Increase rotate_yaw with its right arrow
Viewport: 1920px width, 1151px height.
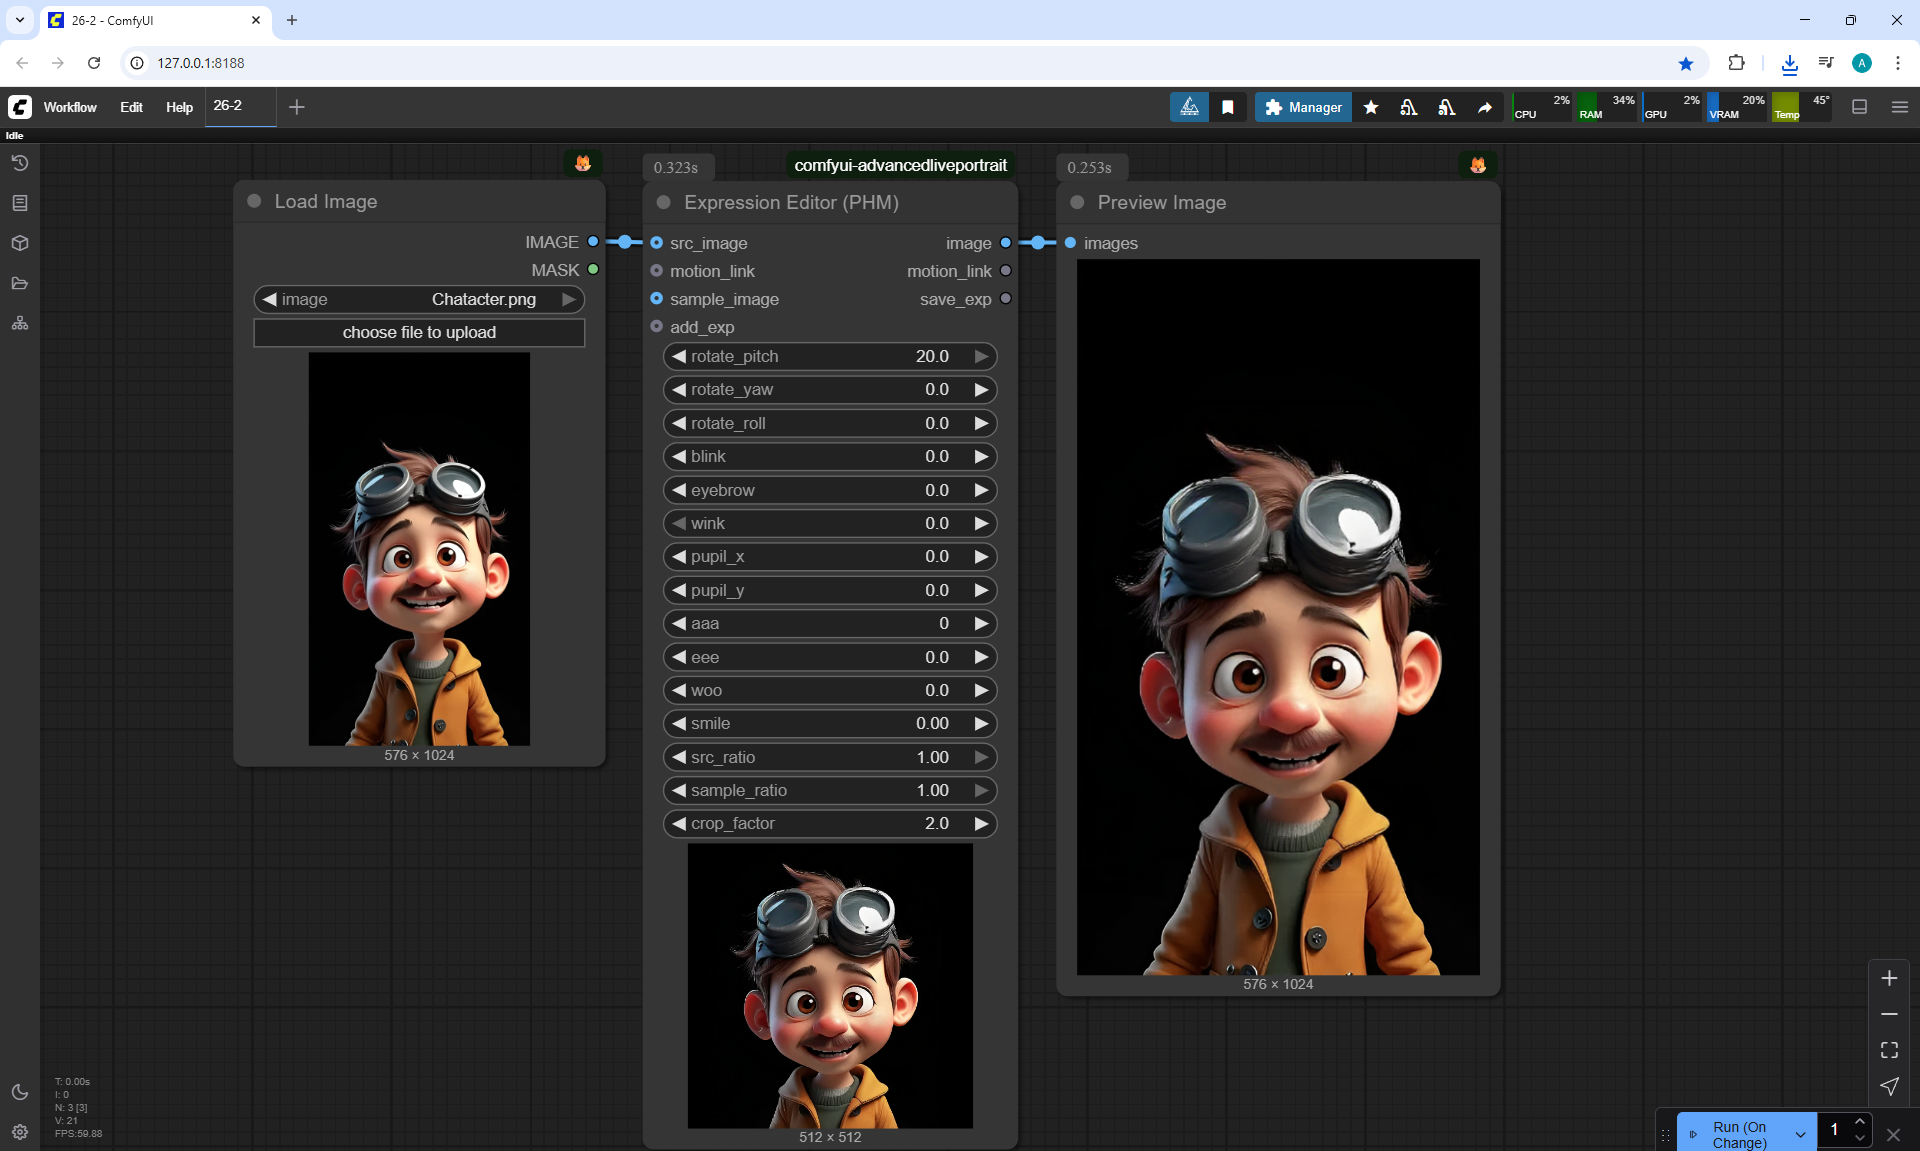coord(981,389)
